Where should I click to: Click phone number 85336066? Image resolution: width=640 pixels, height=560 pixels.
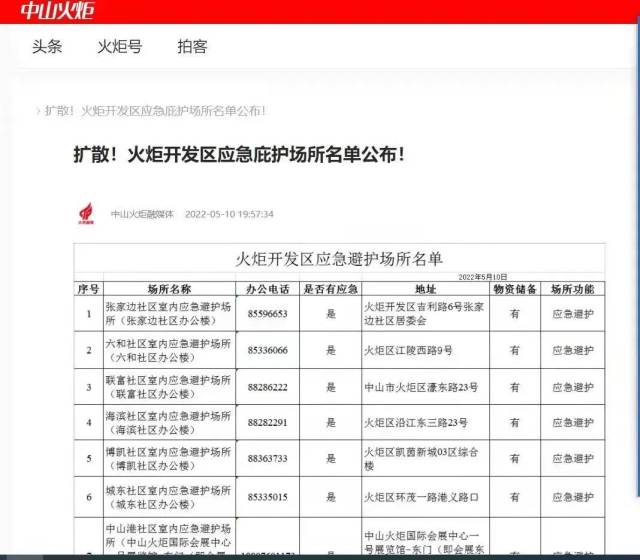click(267, 350)
